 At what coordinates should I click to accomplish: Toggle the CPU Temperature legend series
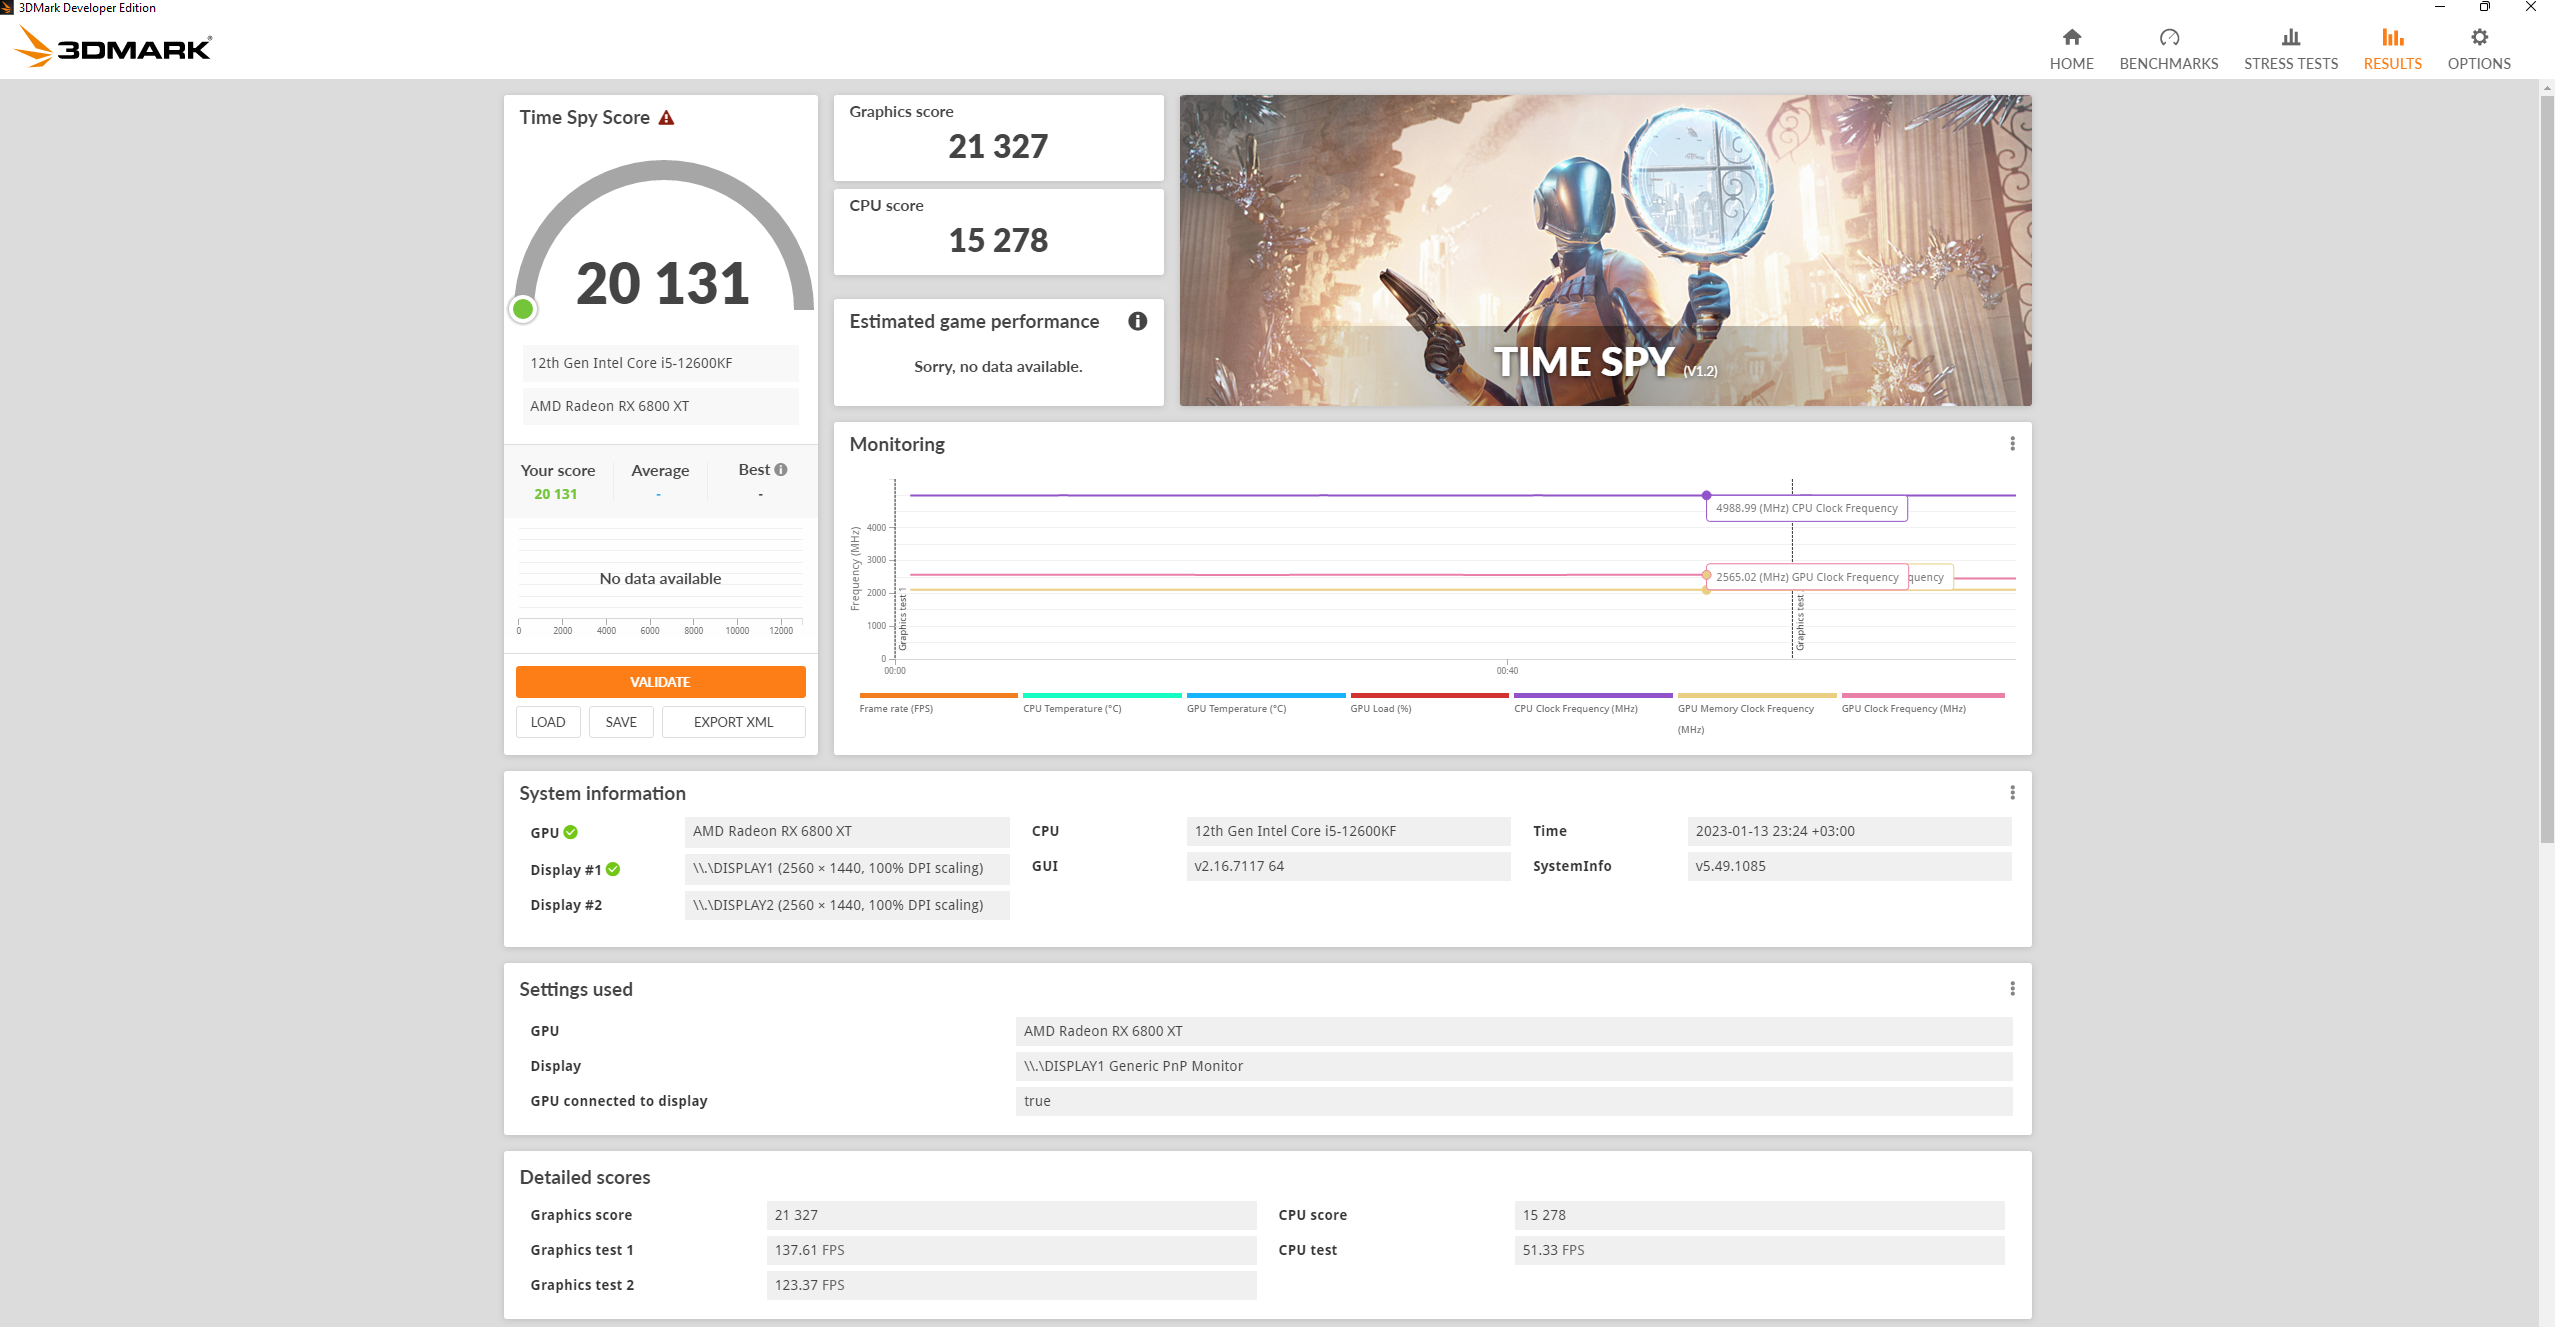click(x=1071, y=709)
